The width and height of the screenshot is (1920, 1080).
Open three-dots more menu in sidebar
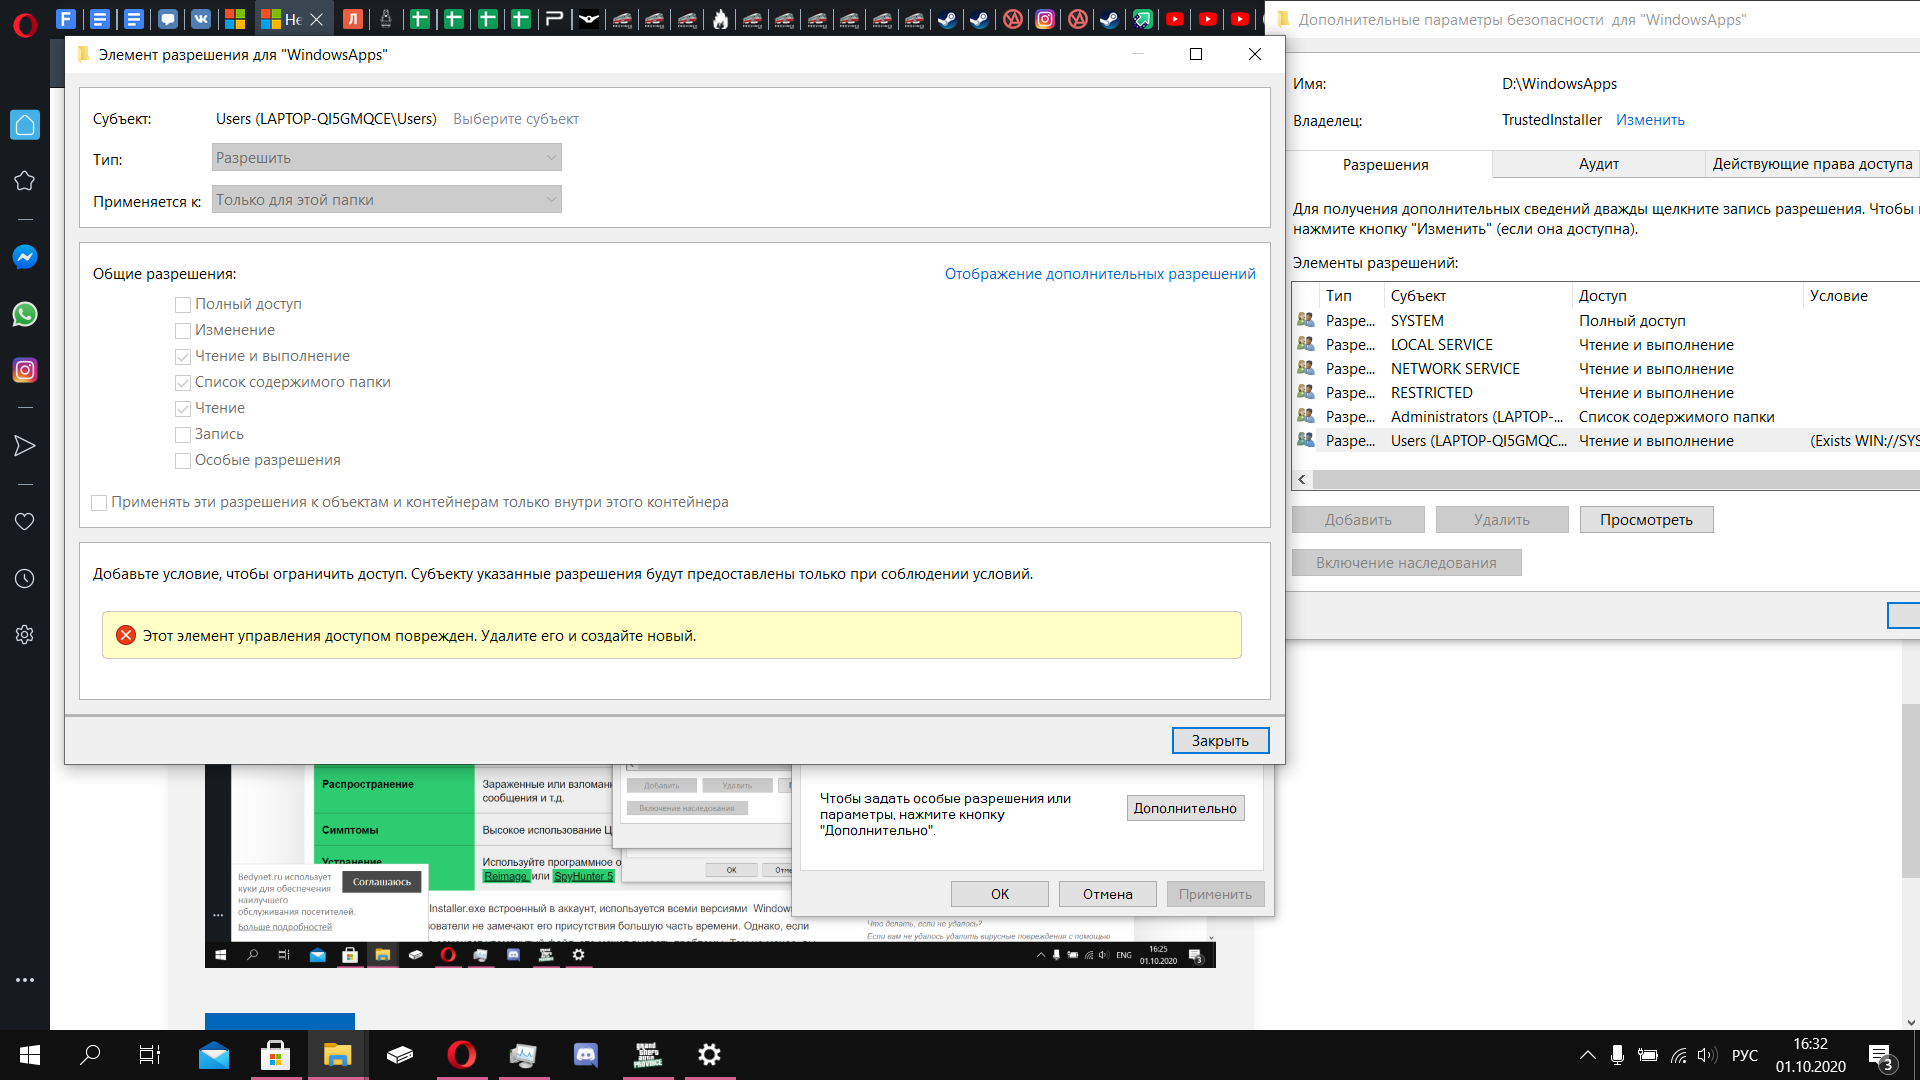tap(25, 980)
